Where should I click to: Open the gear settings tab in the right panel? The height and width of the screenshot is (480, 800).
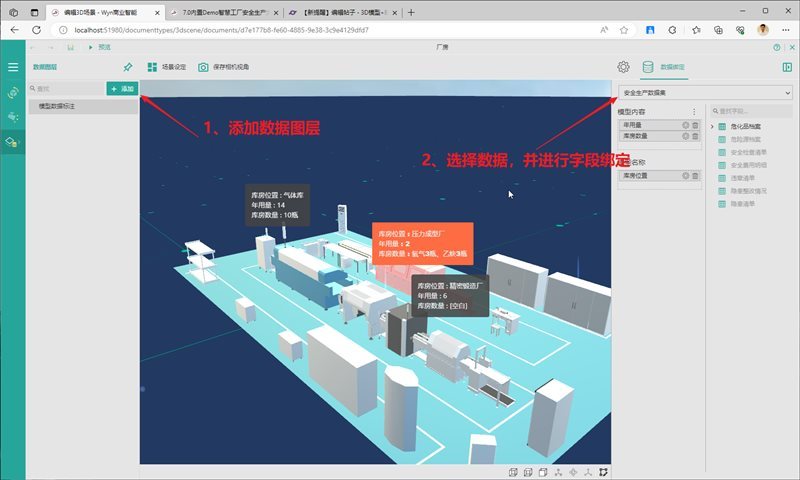tap(623, 67)
